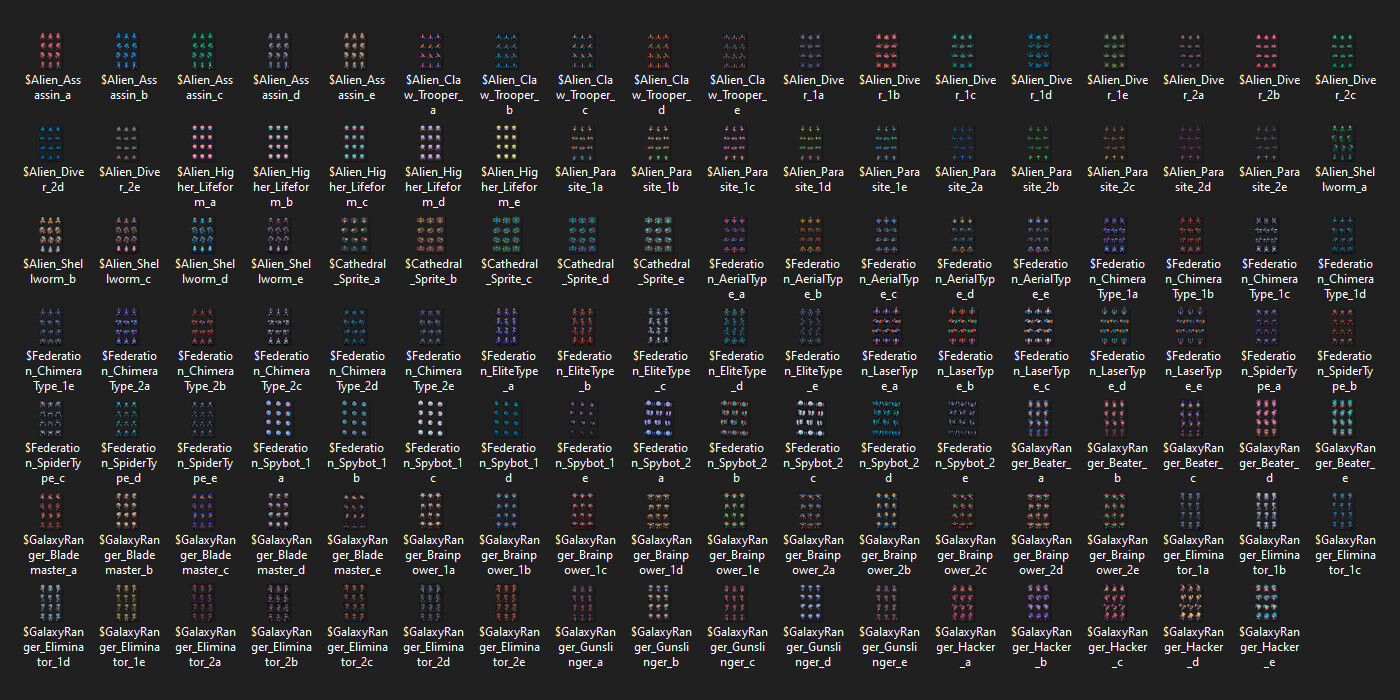1400x700 pixels.
Task: Click the $Alien_Claw_Trooper_c file icon
Action: tap(585, 50)
